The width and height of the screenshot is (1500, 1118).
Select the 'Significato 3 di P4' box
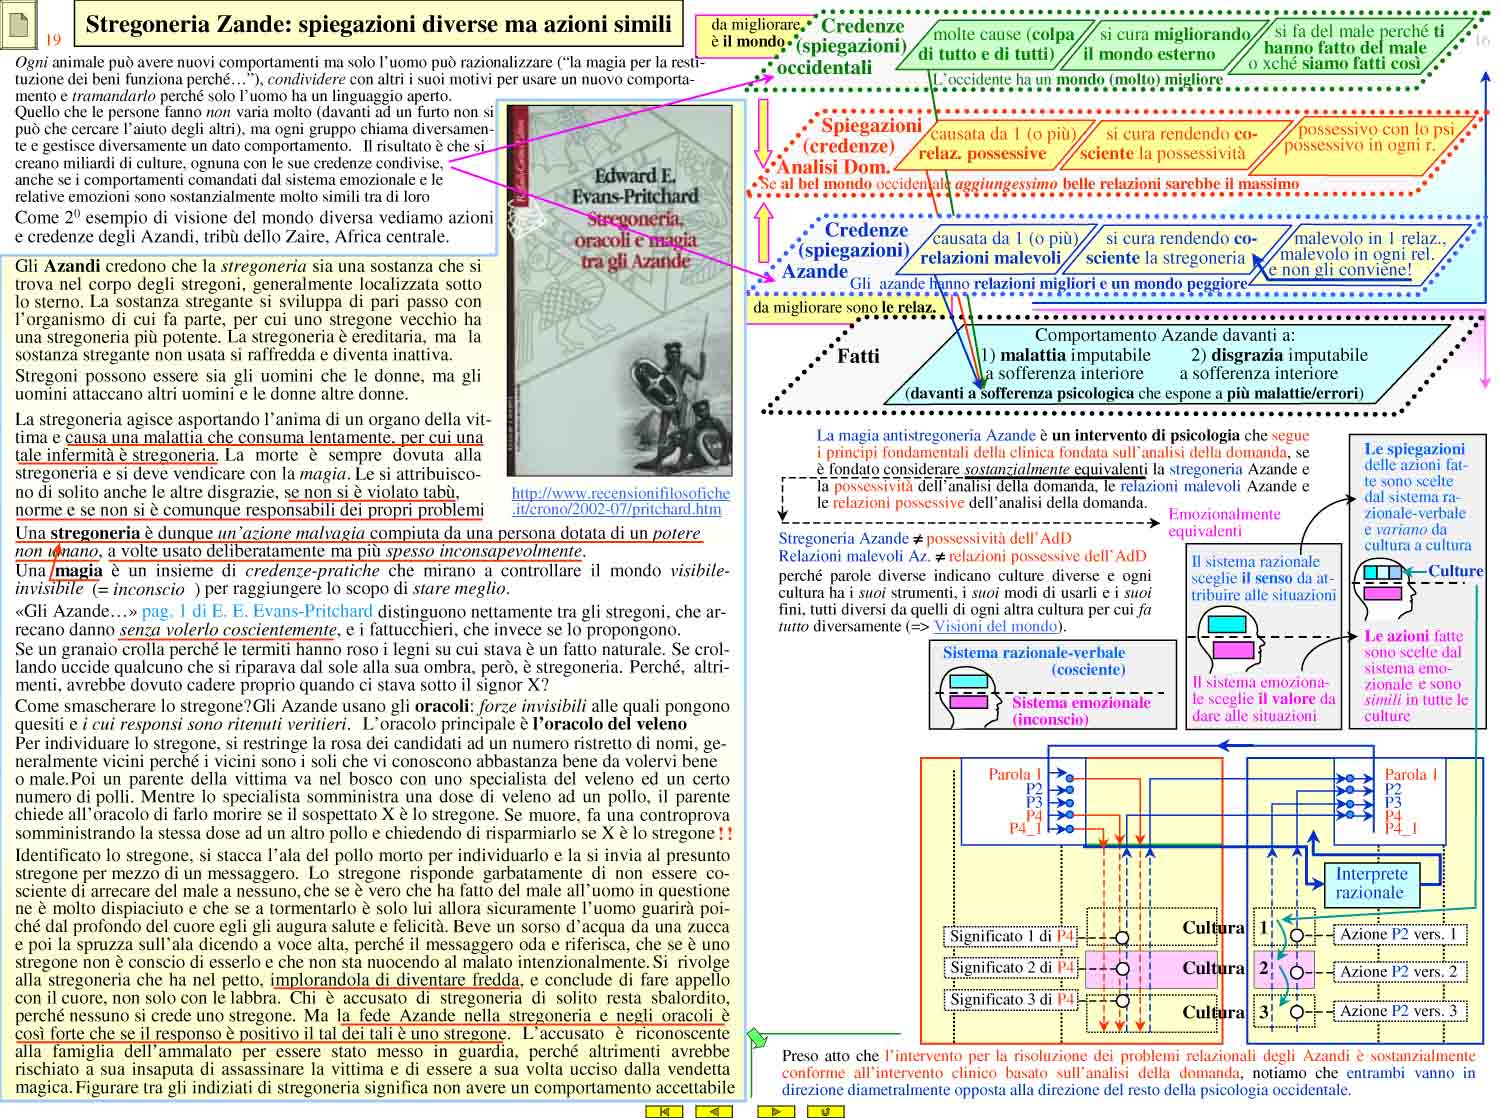[x=1013, y=1000]
